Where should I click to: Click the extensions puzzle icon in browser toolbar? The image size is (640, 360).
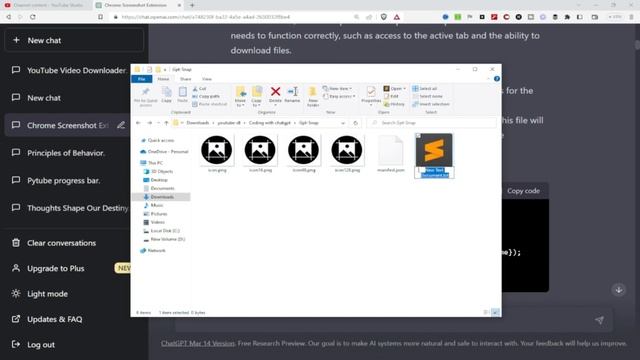pyautogui.click(x=567, y=17)
